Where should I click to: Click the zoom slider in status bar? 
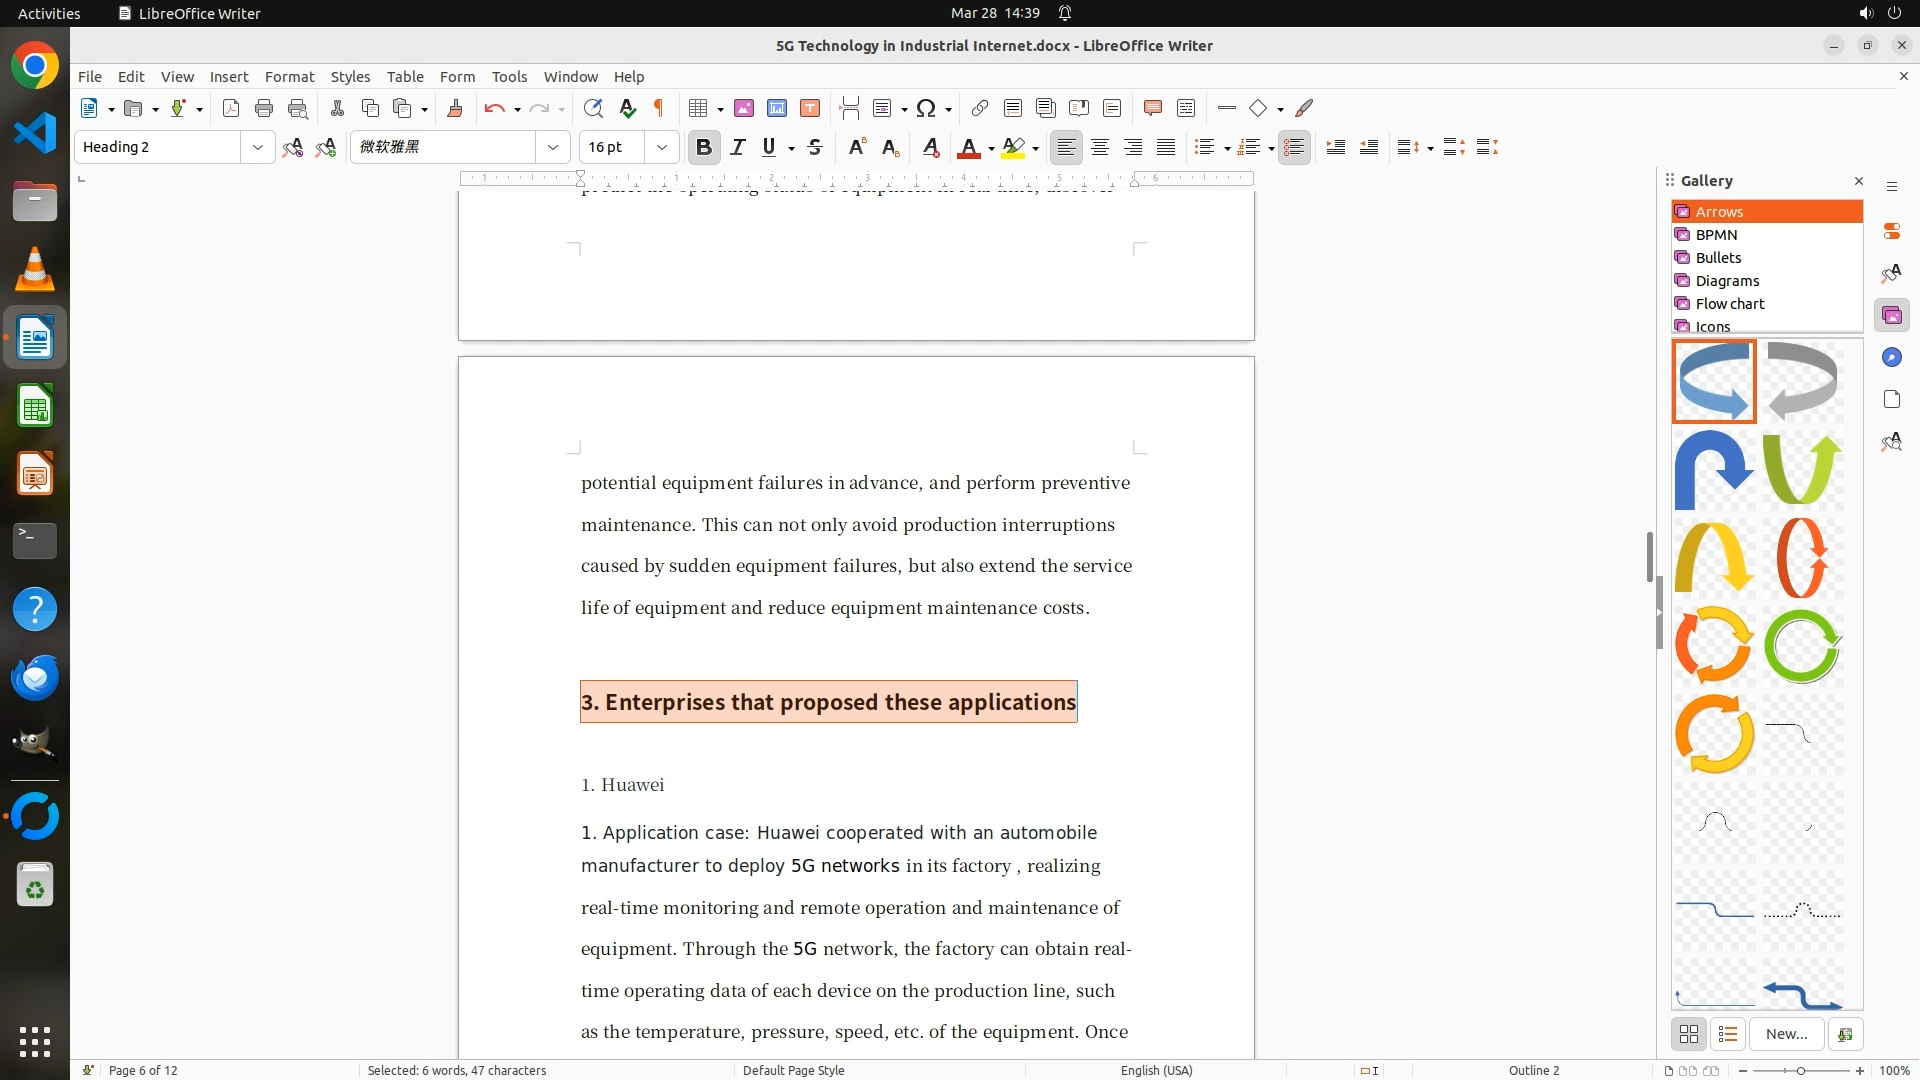pyautogui.click(x=1801, y=1070)
